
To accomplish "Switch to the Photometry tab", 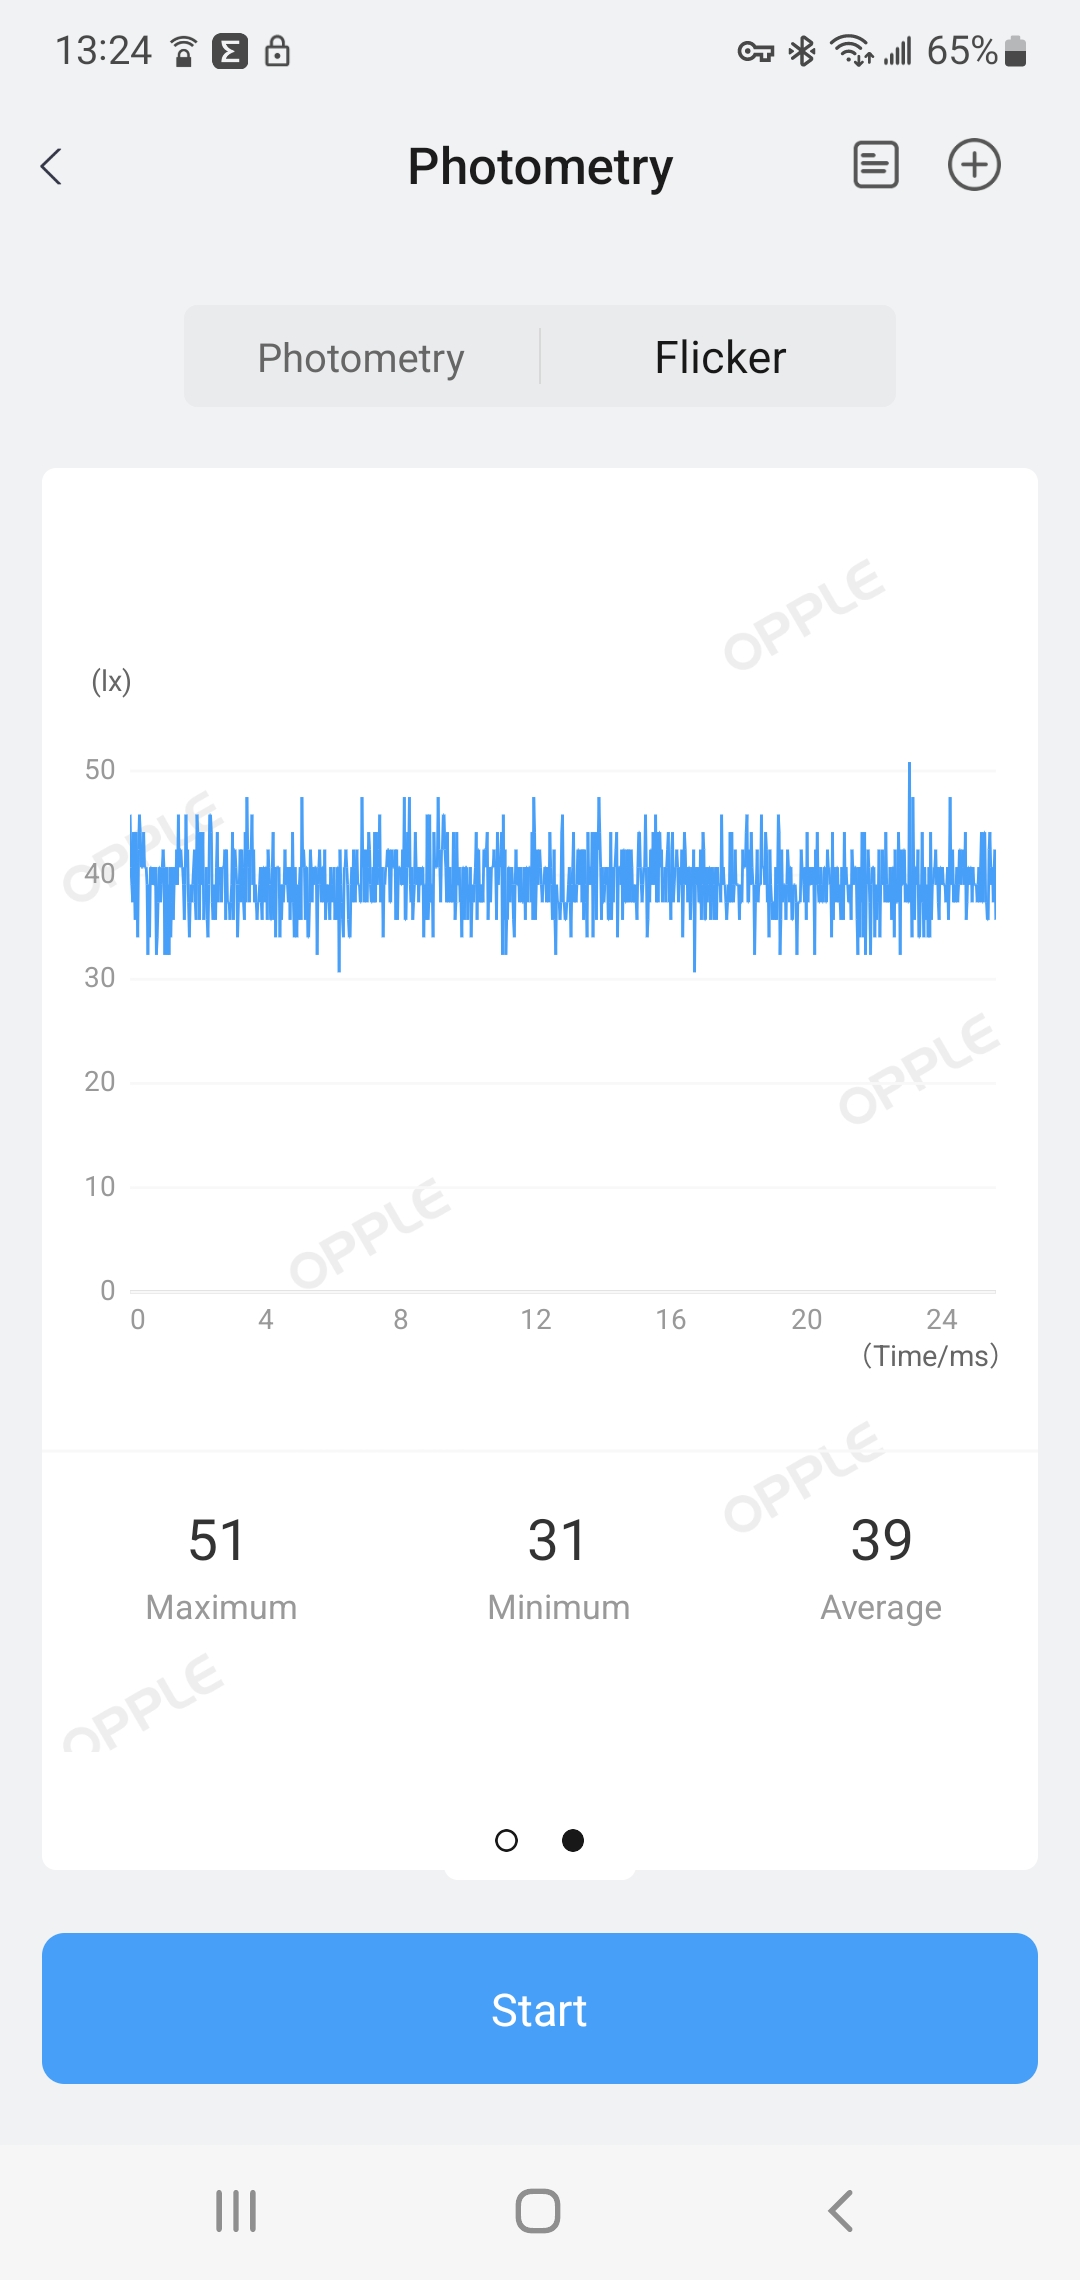I will pyautogui.click(x=361, y=357).
